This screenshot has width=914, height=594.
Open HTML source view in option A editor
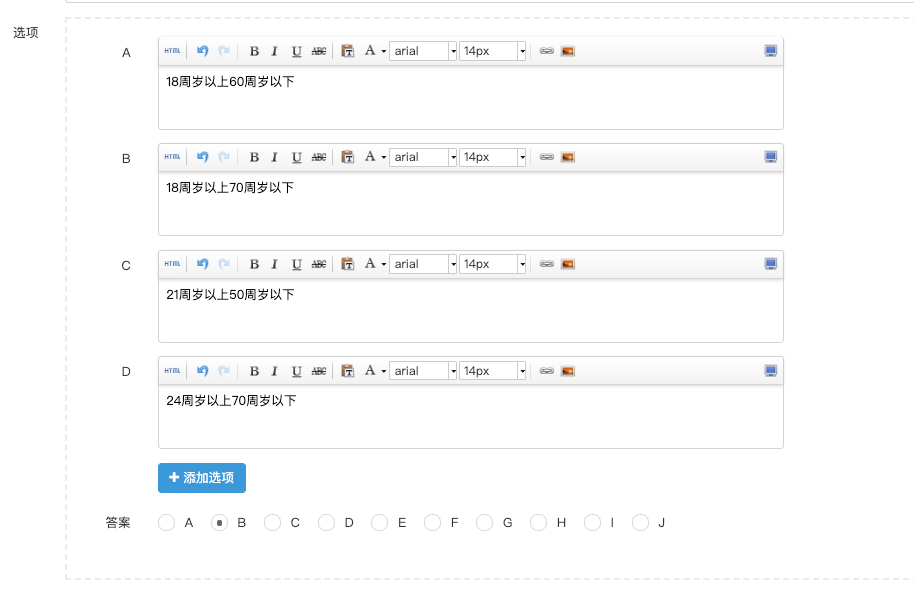pos(173,51)
